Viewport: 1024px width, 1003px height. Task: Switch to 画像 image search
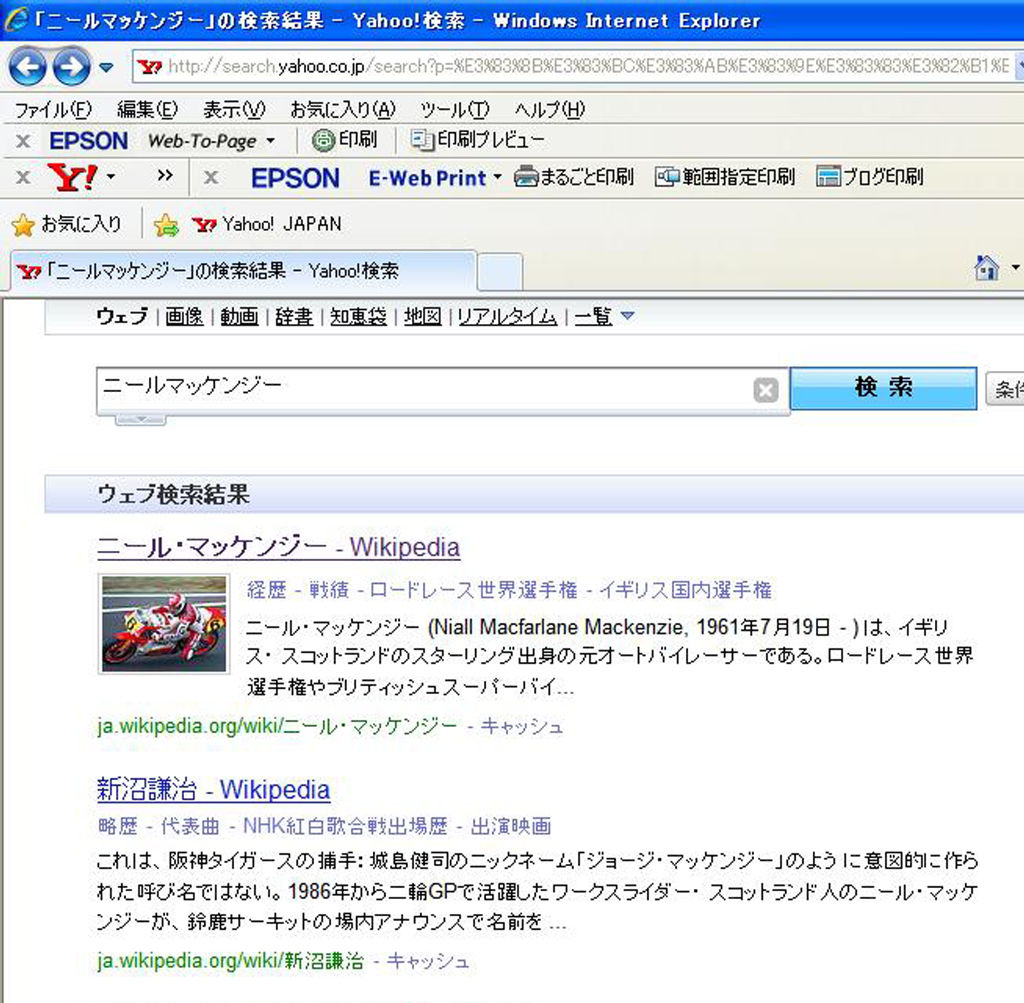pyautogui.click(x=184, y=317)
